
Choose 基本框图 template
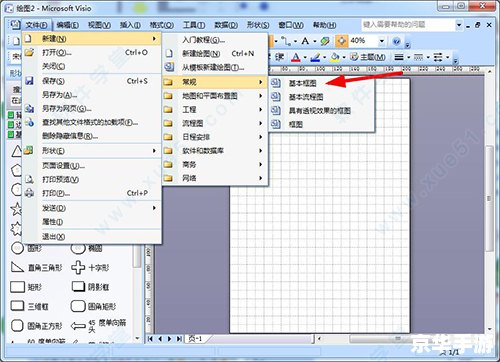click(x=322, y=83)
